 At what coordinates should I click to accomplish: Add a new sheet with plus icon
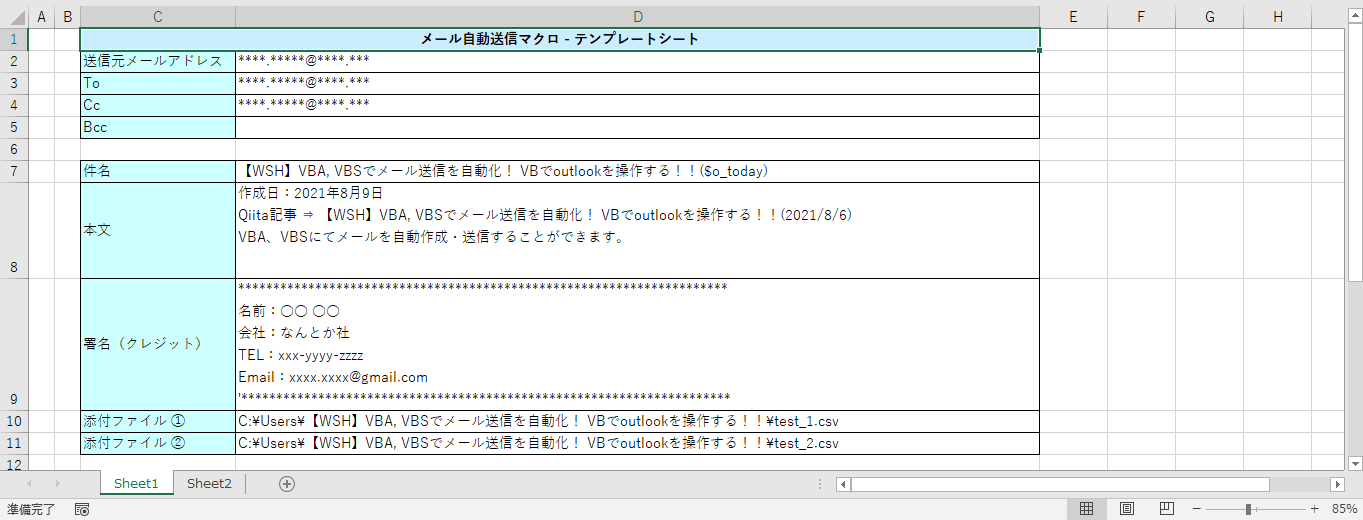[287, 484]
